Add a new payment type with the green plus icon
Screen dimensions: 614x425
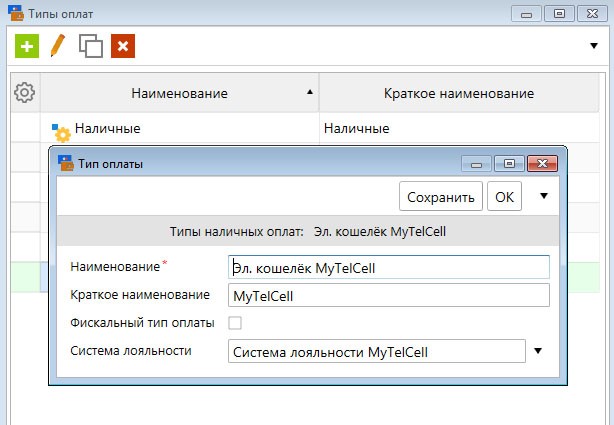click(x=27, y=46)
